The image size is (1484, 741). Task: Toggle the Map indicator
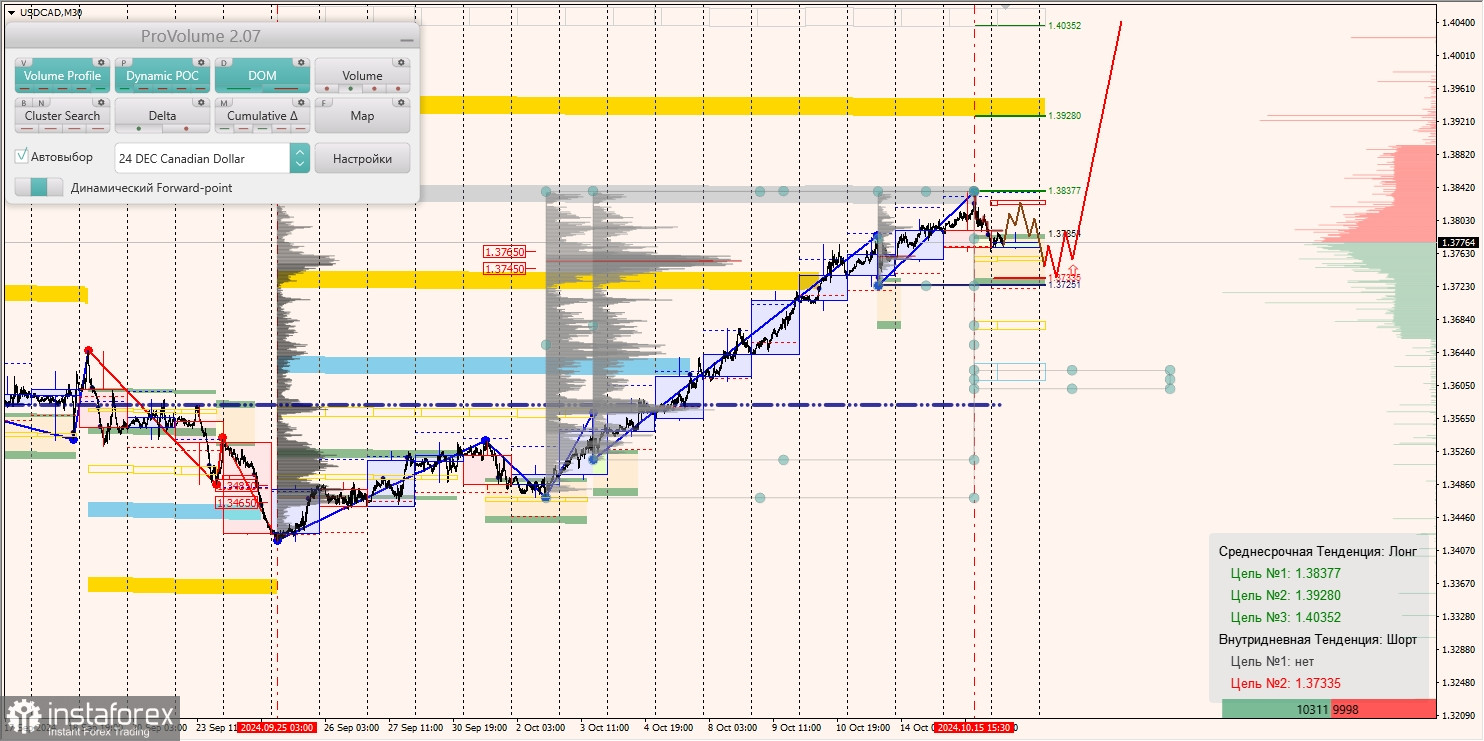point(362,116)
